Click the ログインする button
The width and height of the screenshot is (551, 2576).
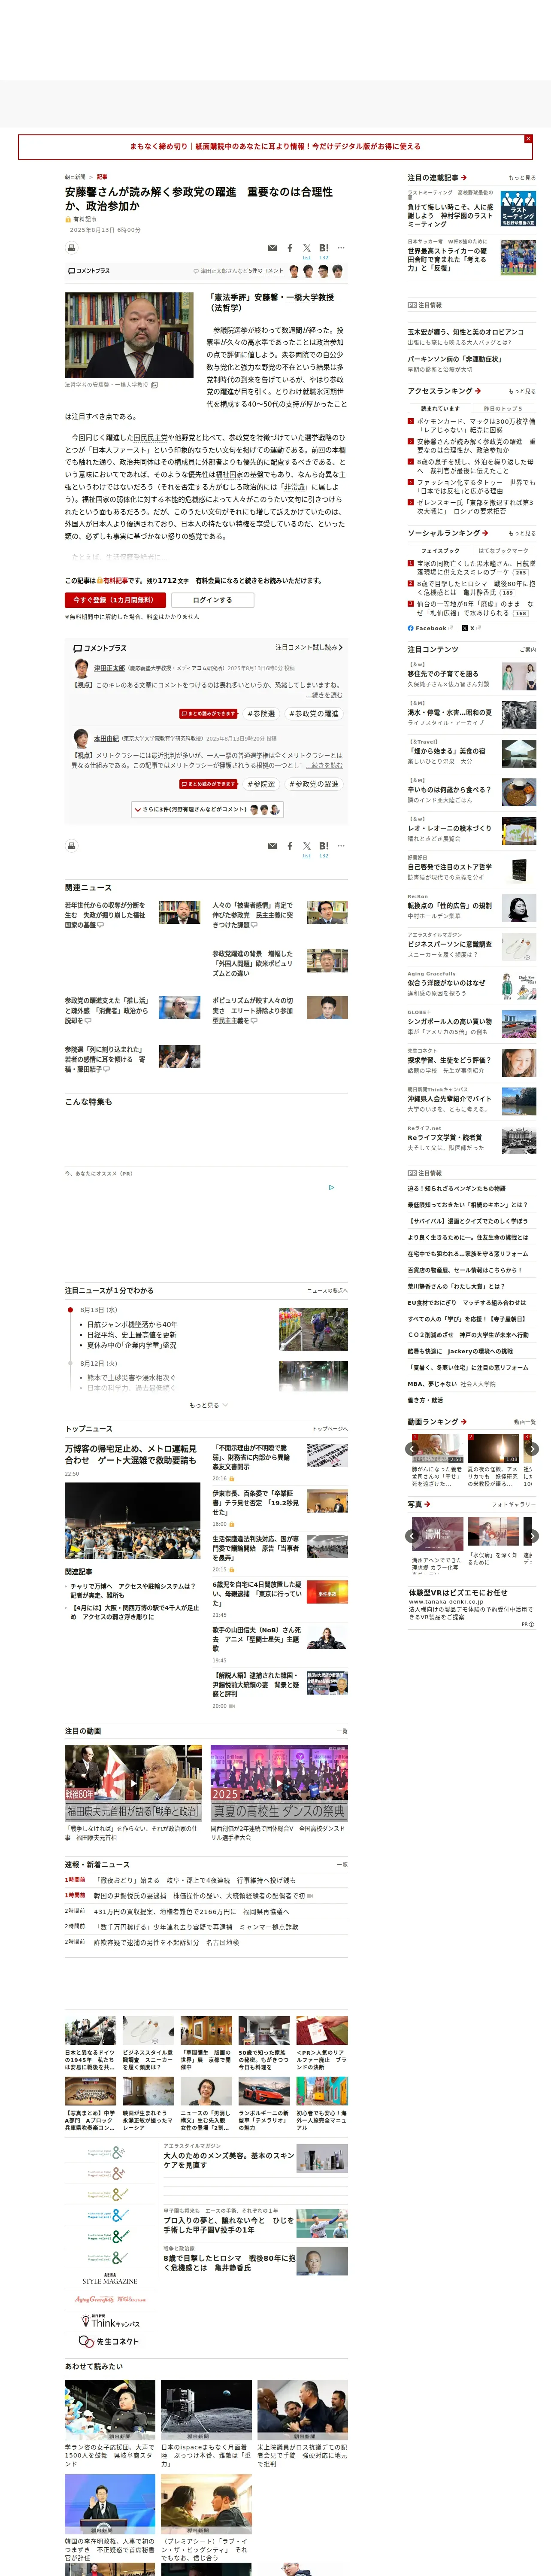[x=212, y=600]
